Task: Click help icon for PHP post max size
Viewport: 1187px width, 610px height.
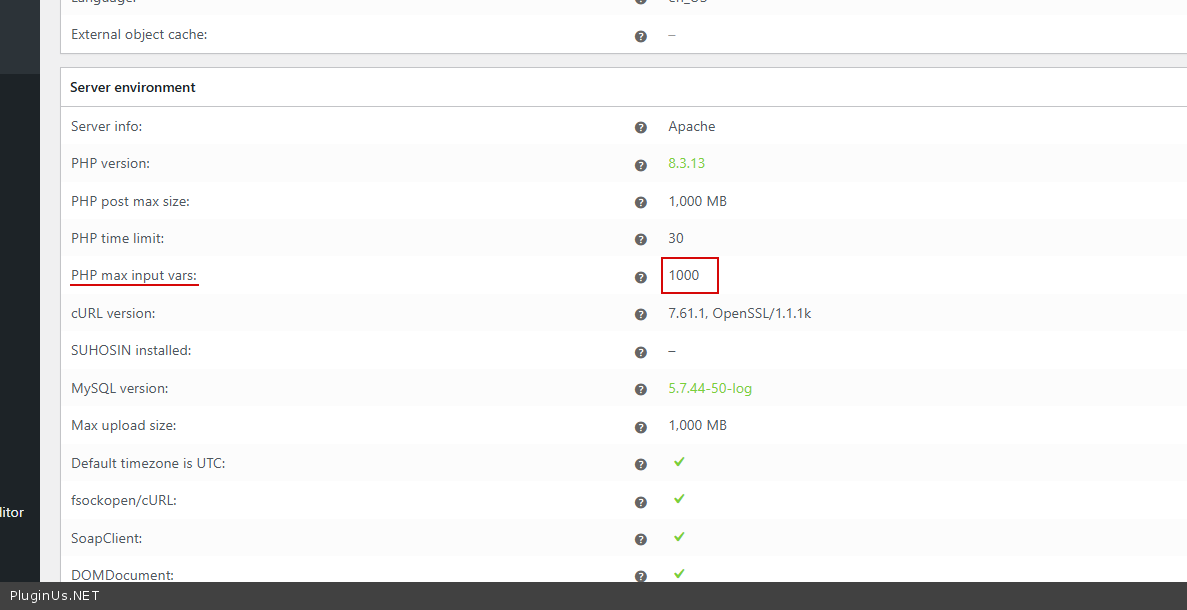Action: [x=641, y=203]
